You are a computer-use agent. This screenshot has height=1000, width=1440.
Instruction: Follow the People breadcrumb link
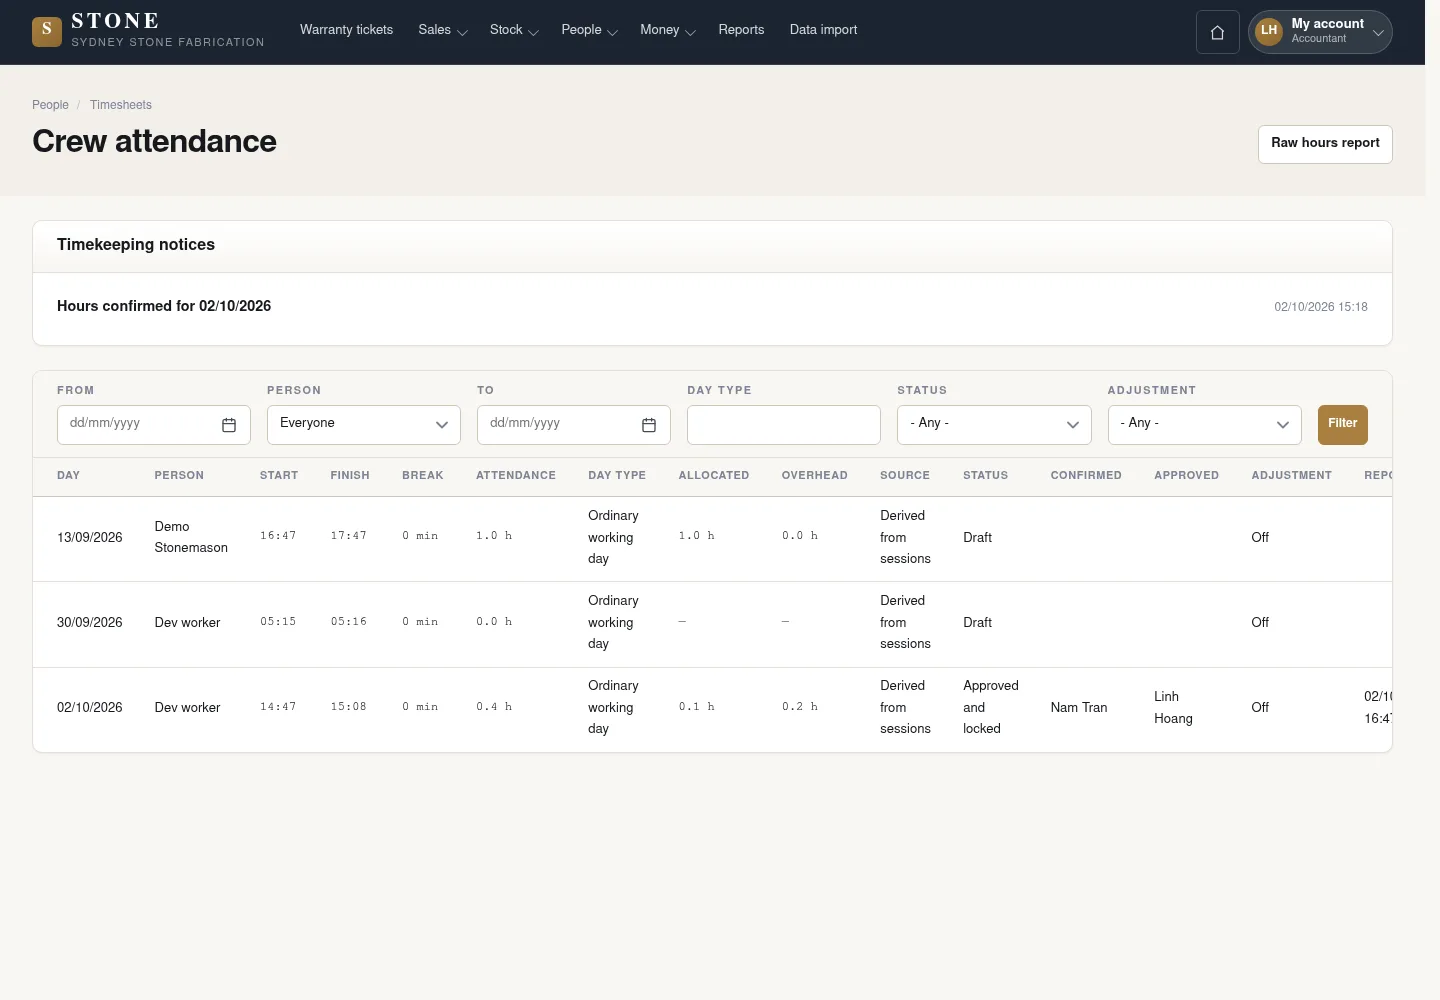click(50, 105)
